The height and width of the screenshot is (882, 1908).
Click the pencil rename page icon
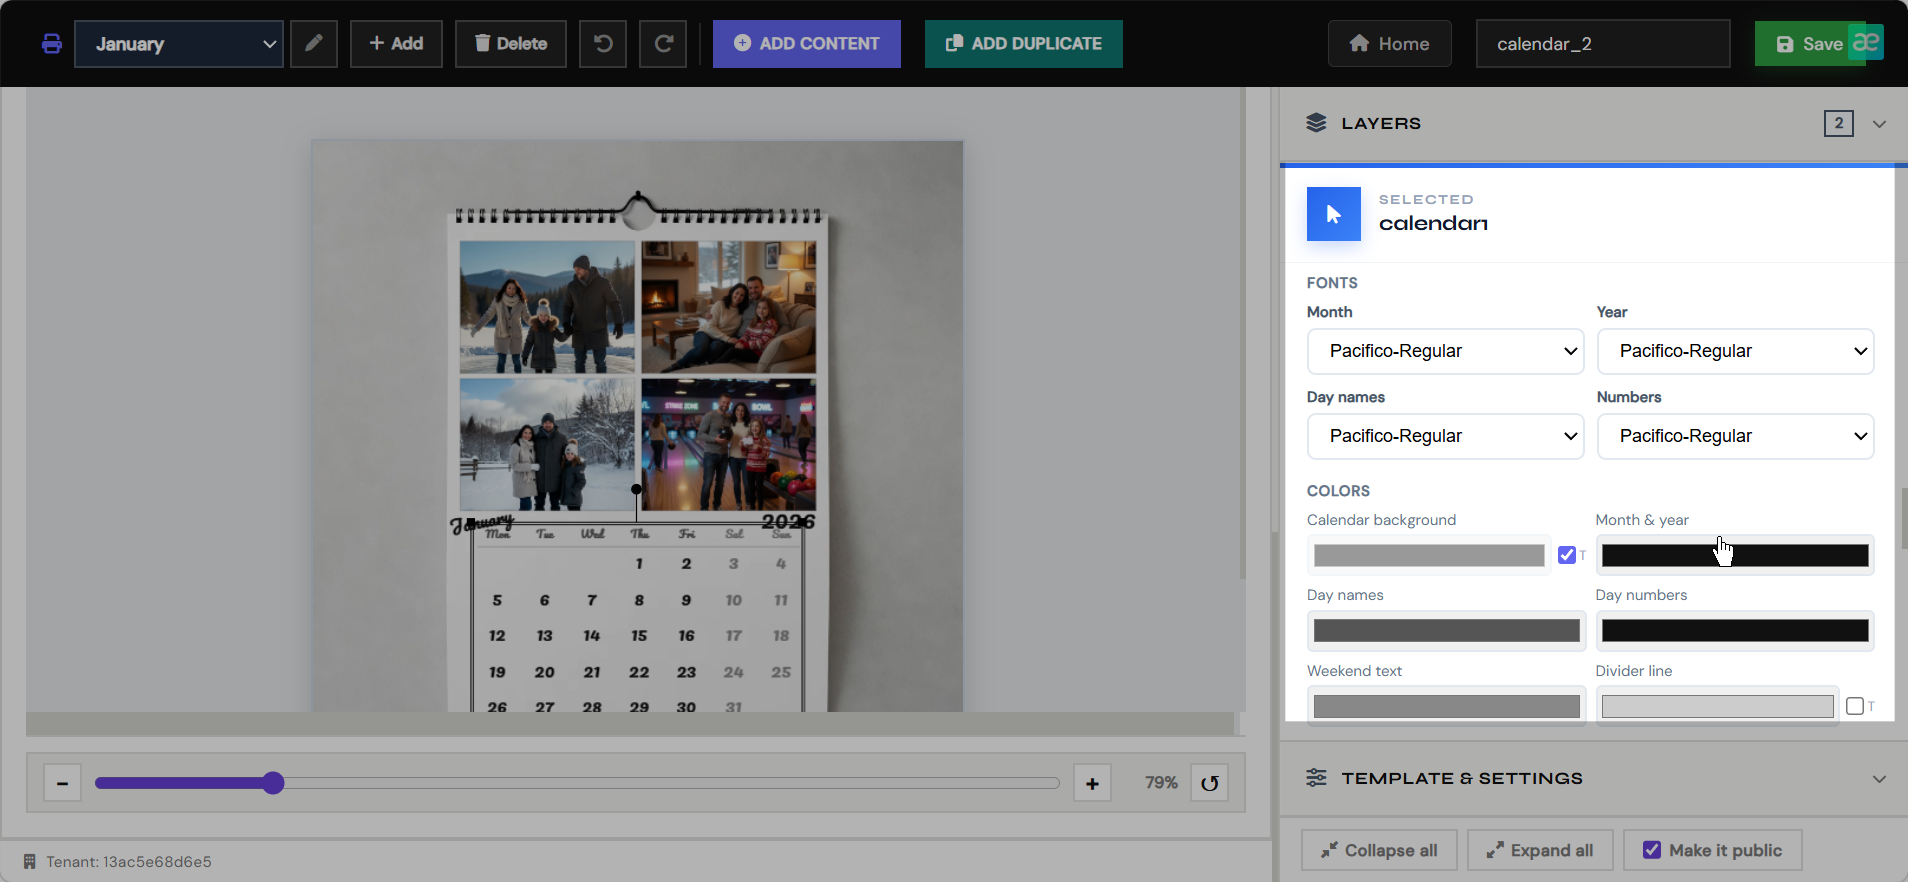pos(314,44)
